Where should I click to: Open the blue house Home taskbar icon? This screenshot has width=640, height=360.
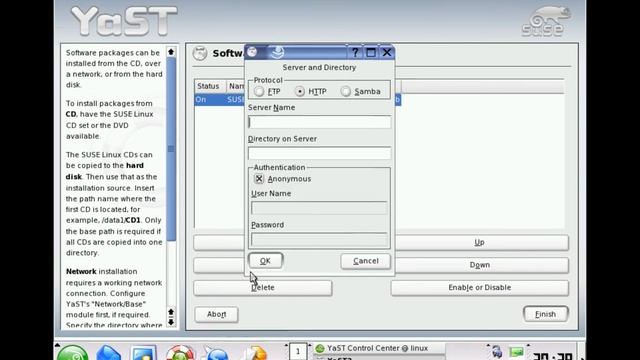click(108, 353)
